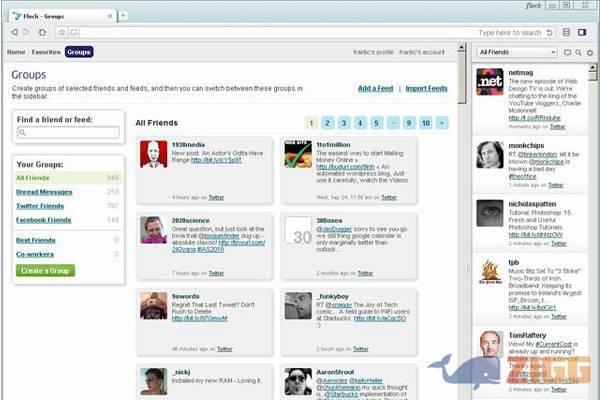Image resolution: width=600 pixels, height=400 pixels.
Task: Open the new tab plus button
Action: coord(123,16)
